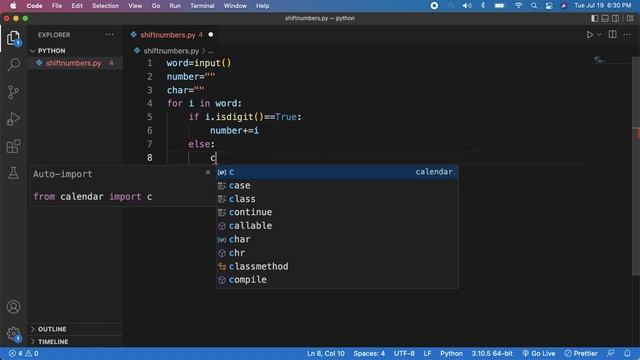Open the Go menu
Image resolution: width=640 pixels, height=360 pixels.
click(x=156, y=6)
